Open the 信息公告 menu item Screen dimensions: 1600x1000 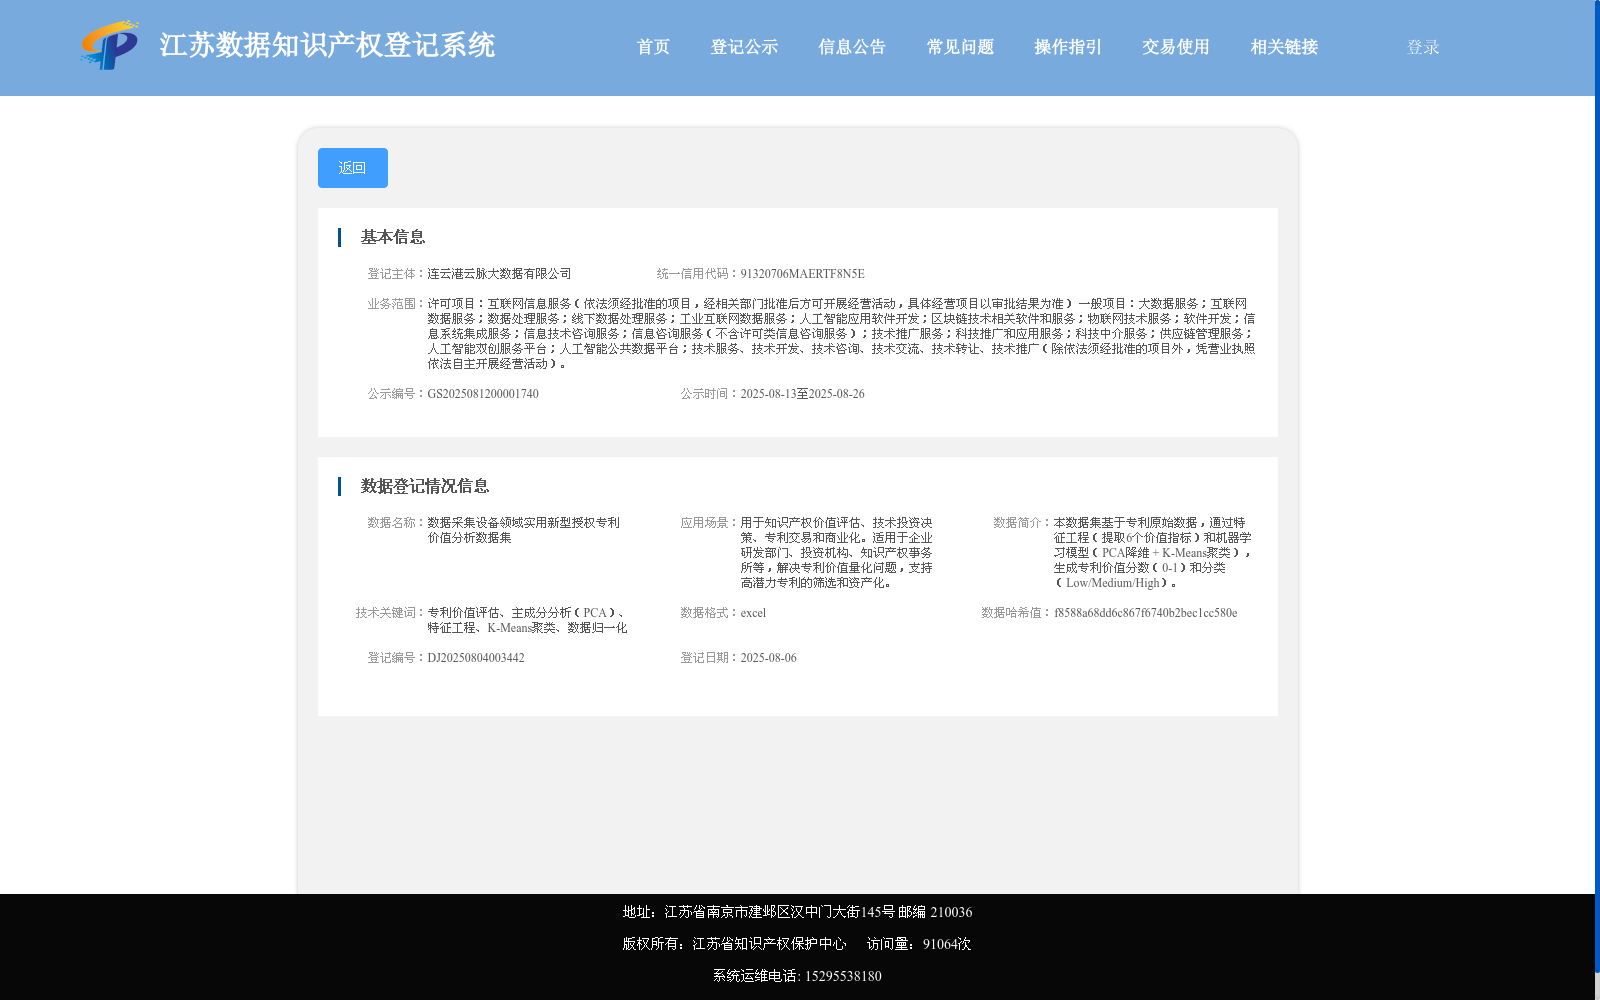coord(852,47)
